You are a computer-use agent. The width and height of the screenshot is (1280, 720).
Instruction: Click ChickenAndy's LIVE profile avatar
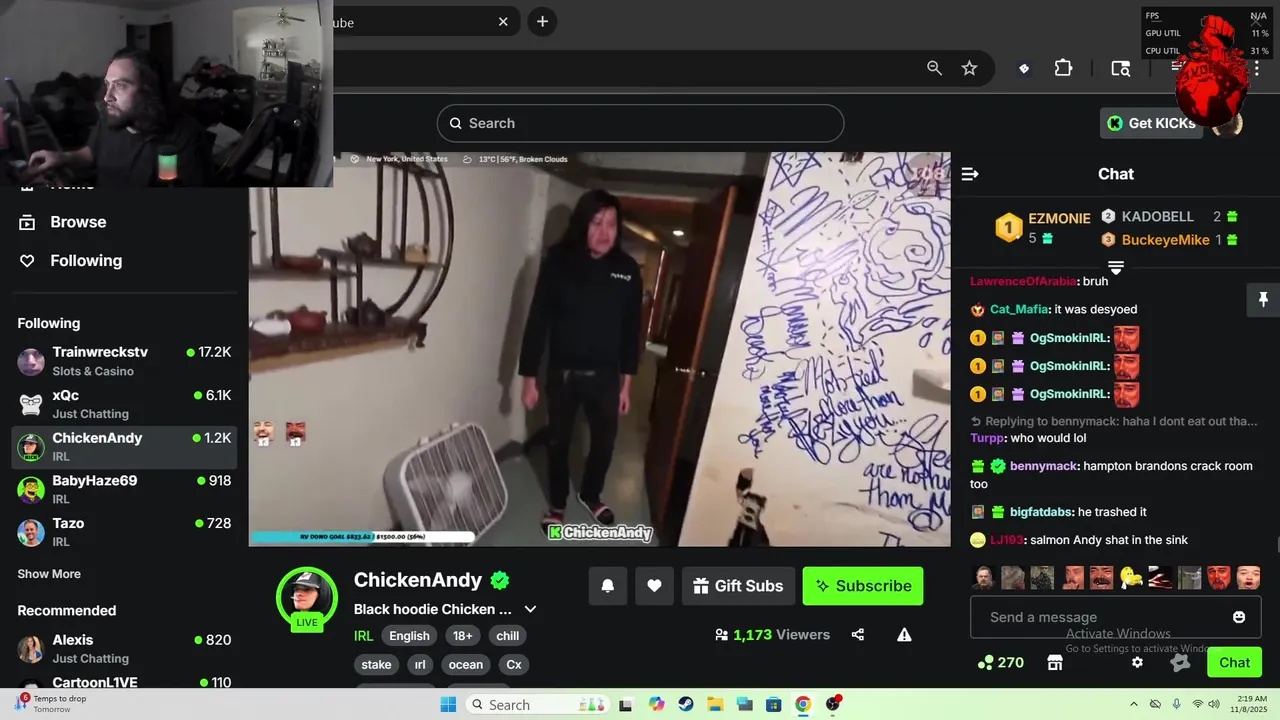coord(306,597)
